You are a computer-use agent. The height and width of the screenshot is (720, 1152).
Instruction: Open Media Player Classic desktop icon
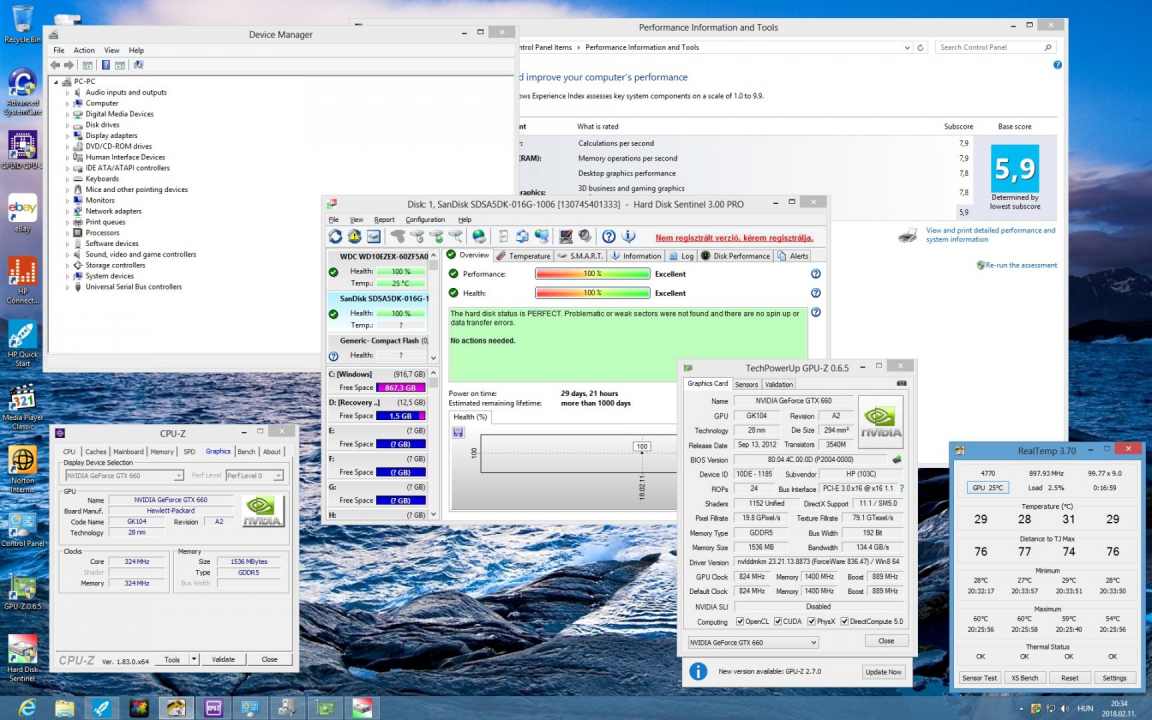(22, 407)
